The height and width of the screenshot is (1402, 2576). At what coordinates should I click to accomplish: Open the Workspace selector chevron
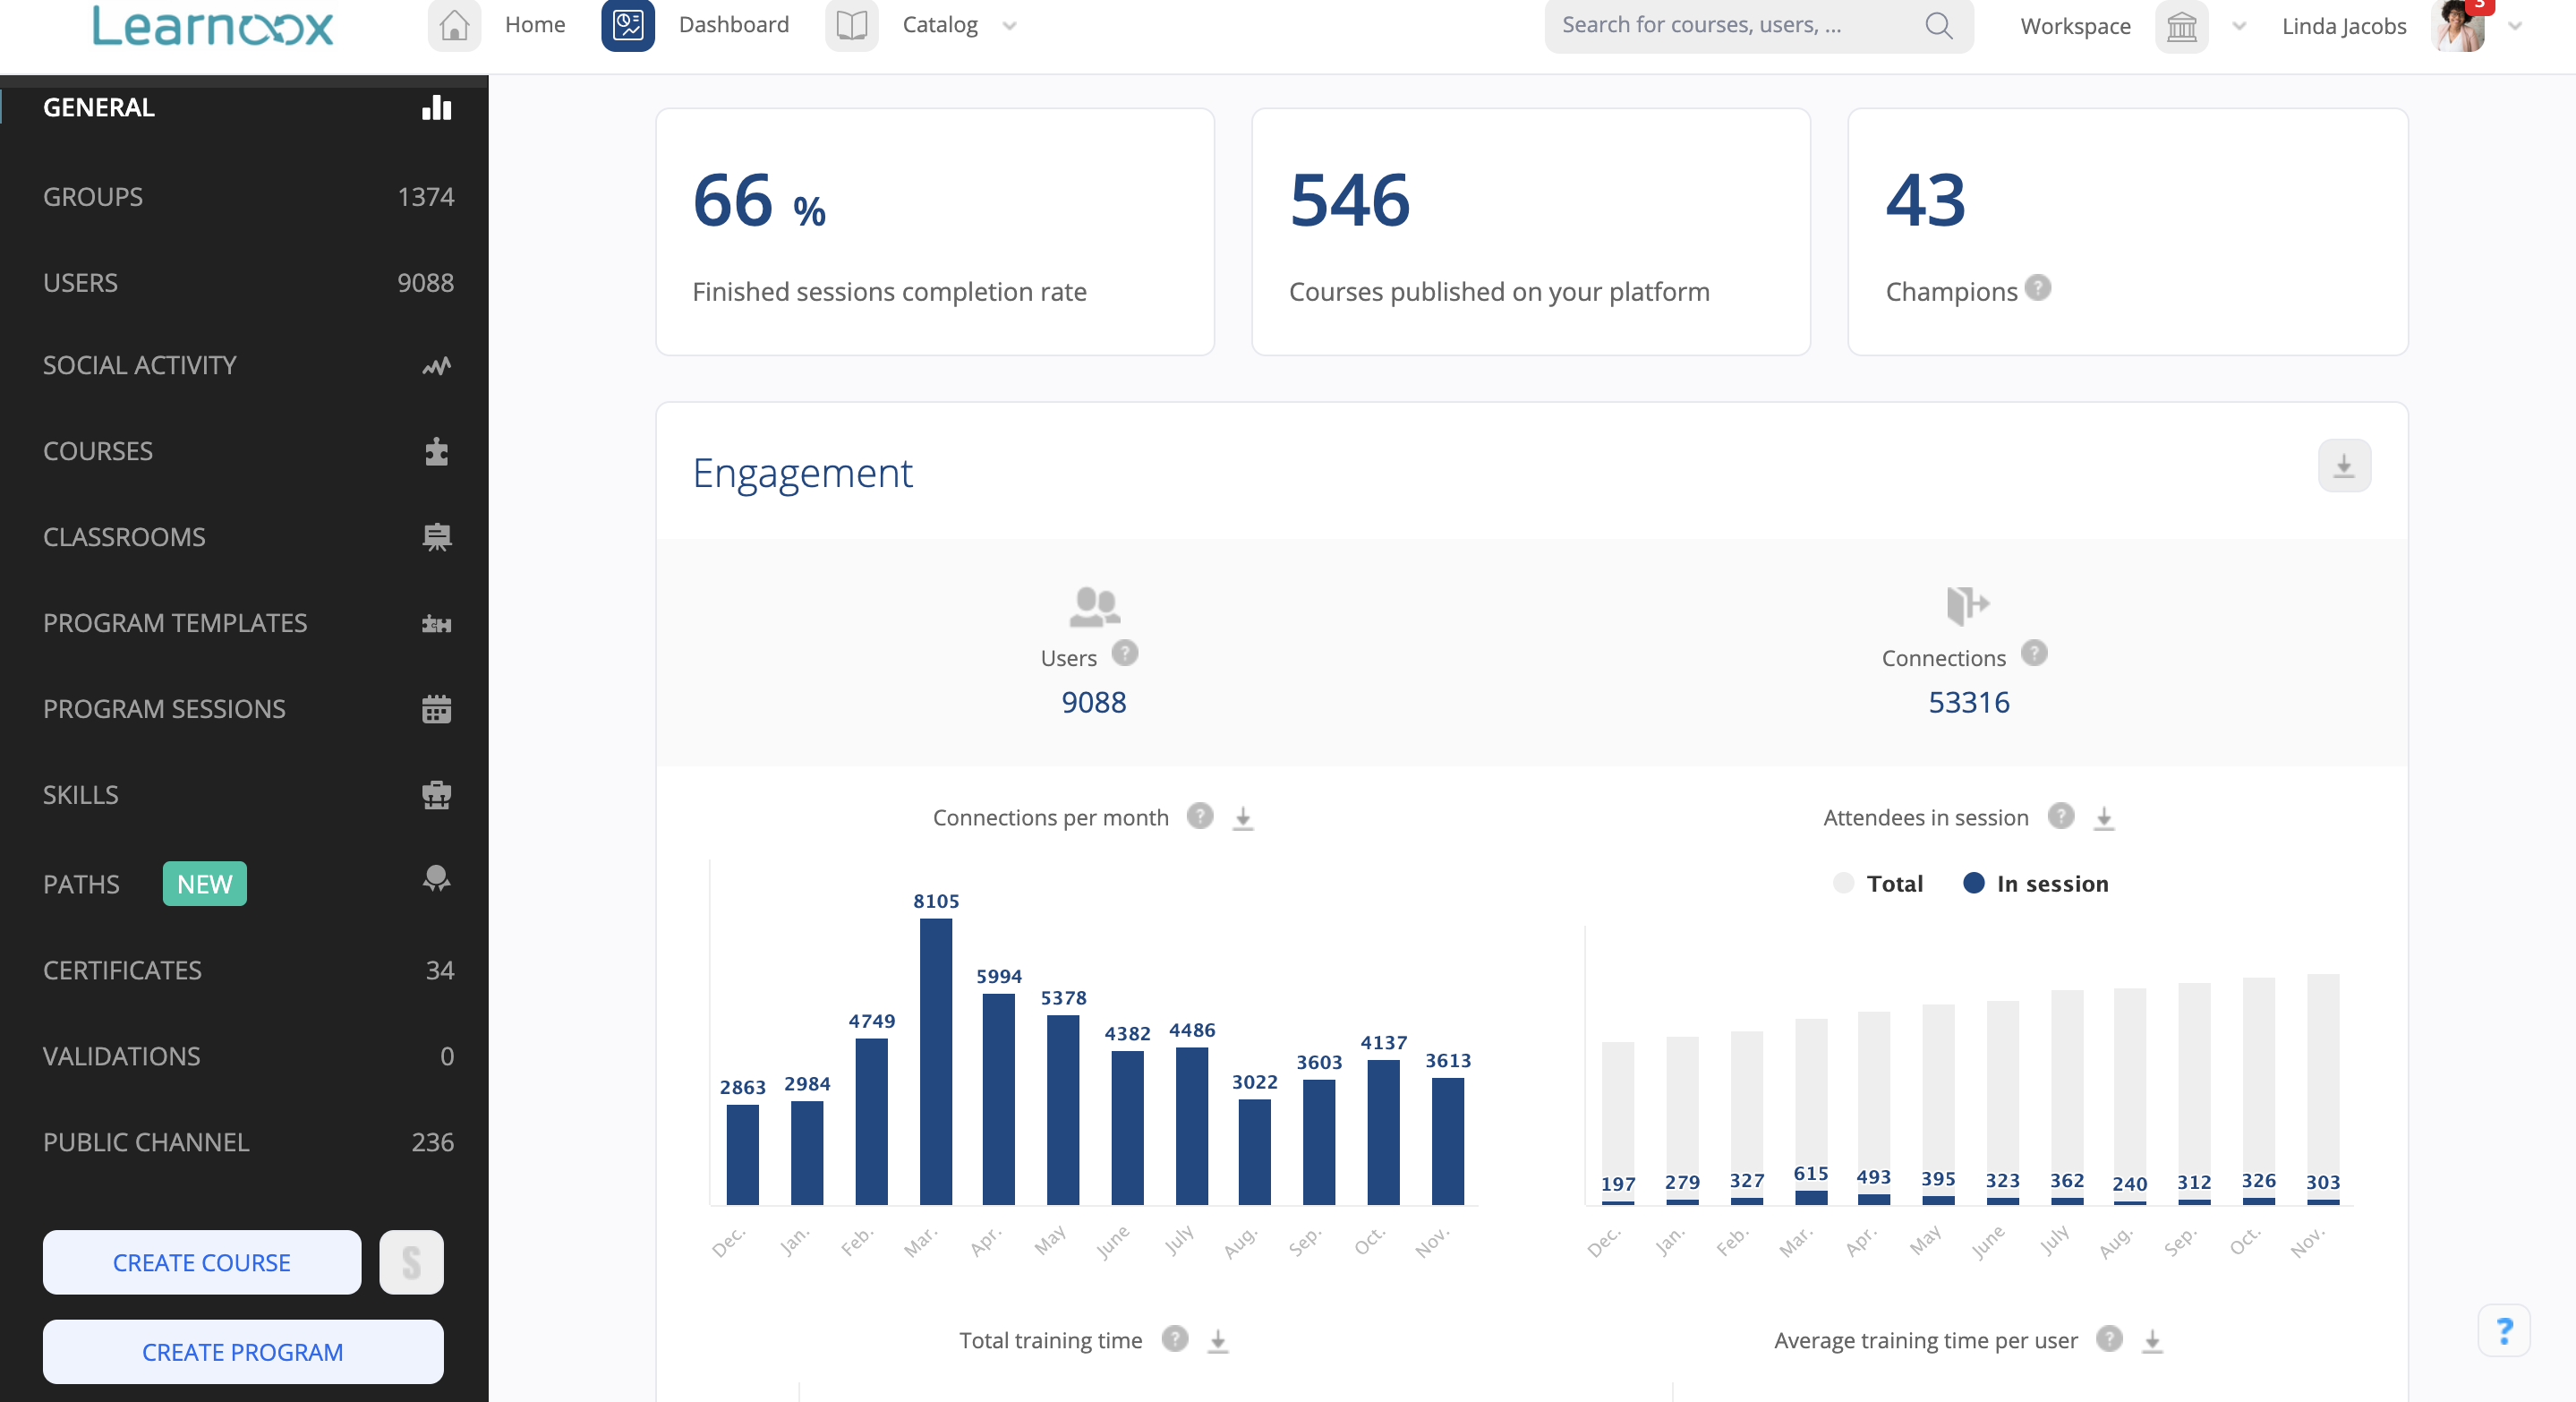(x=2239, y=26)
